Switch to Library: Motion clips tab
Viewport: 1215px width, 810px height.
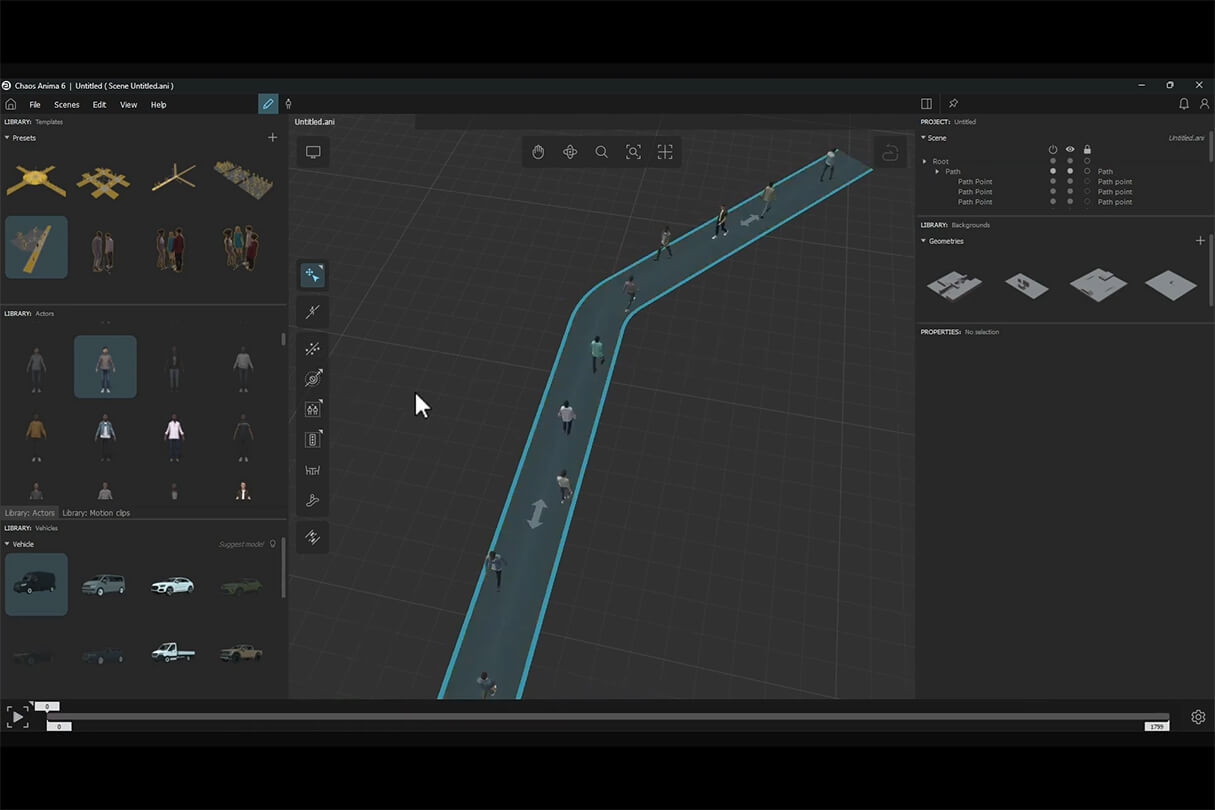tap(96, 513)
